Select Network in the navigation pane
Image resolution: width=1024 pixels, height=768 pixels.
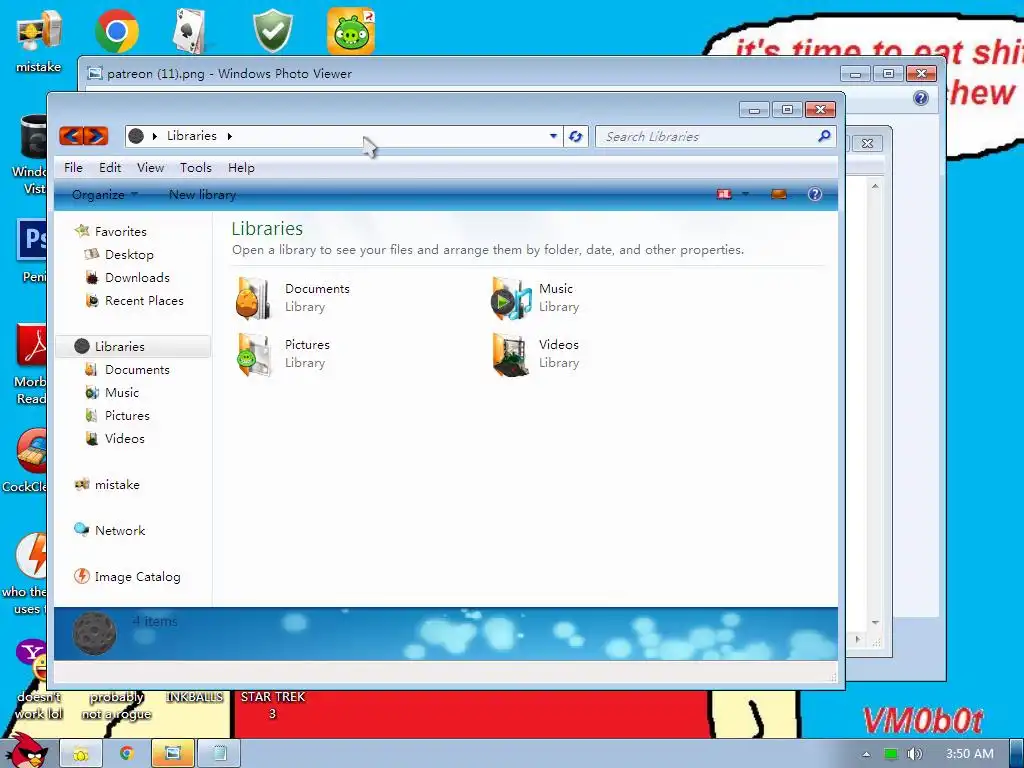tap(110, 530)
